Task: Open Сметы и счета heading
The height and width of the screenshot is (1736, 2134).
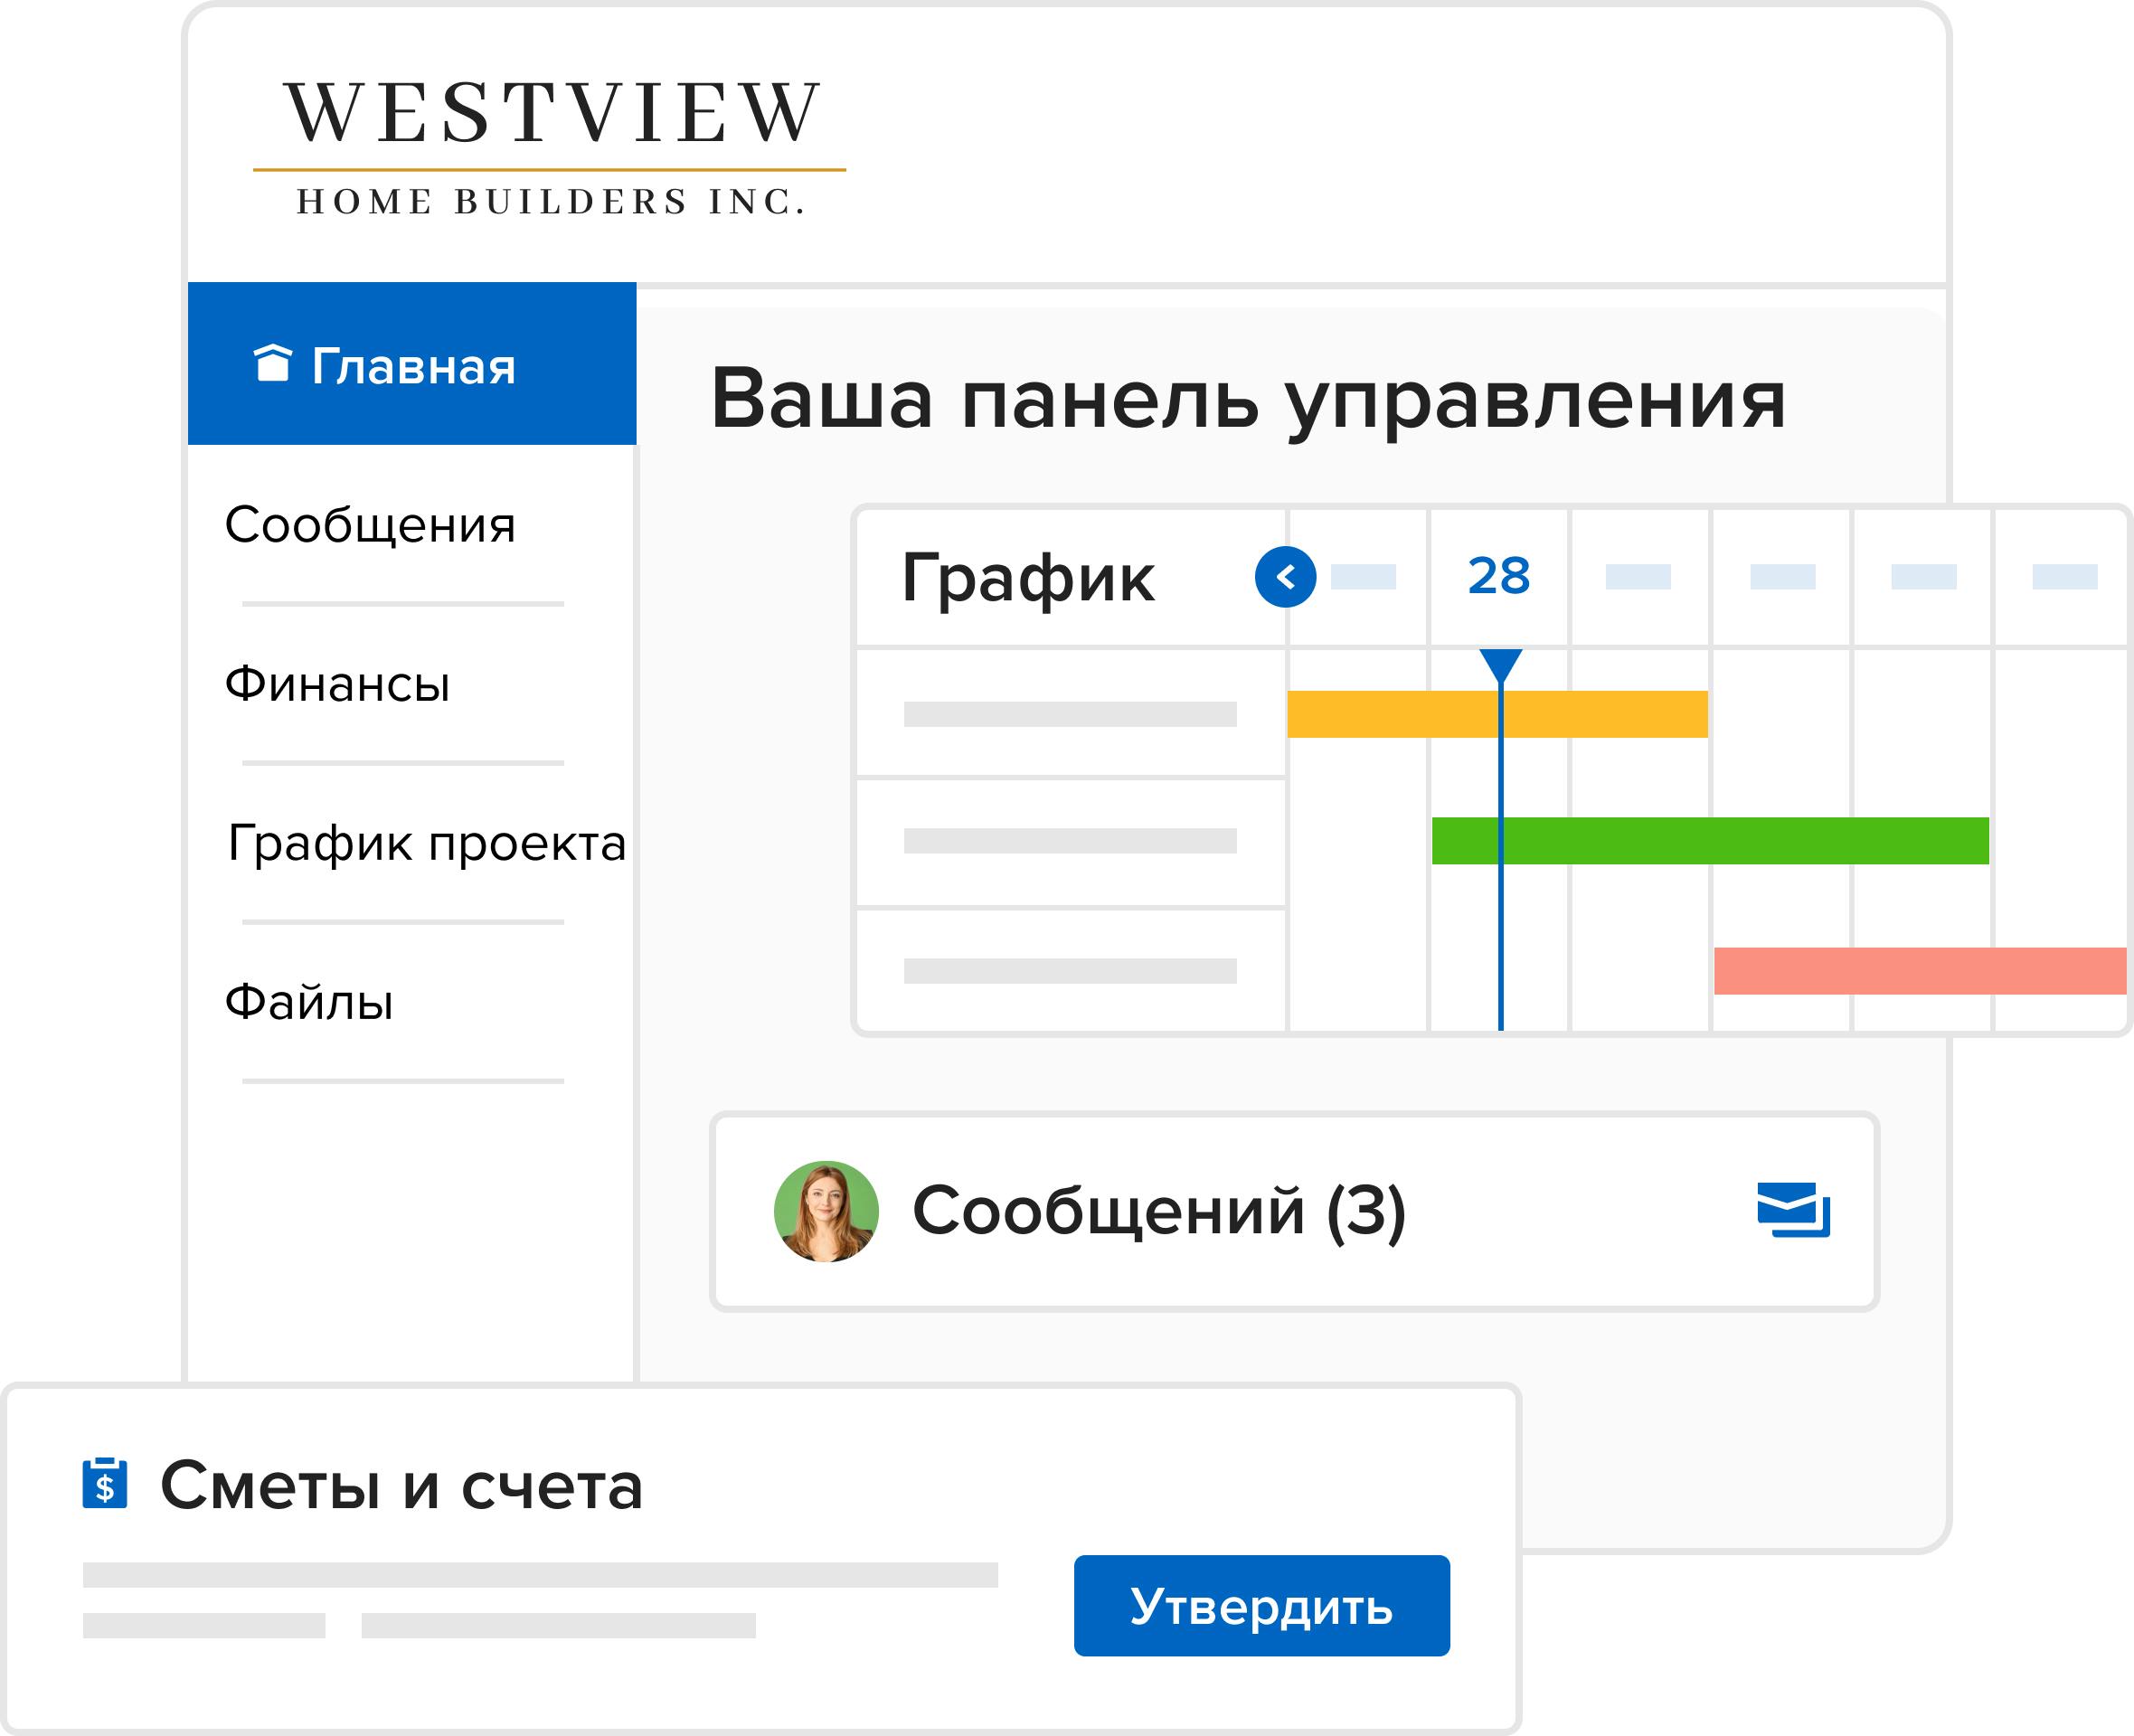Action: coord(401,1485)
